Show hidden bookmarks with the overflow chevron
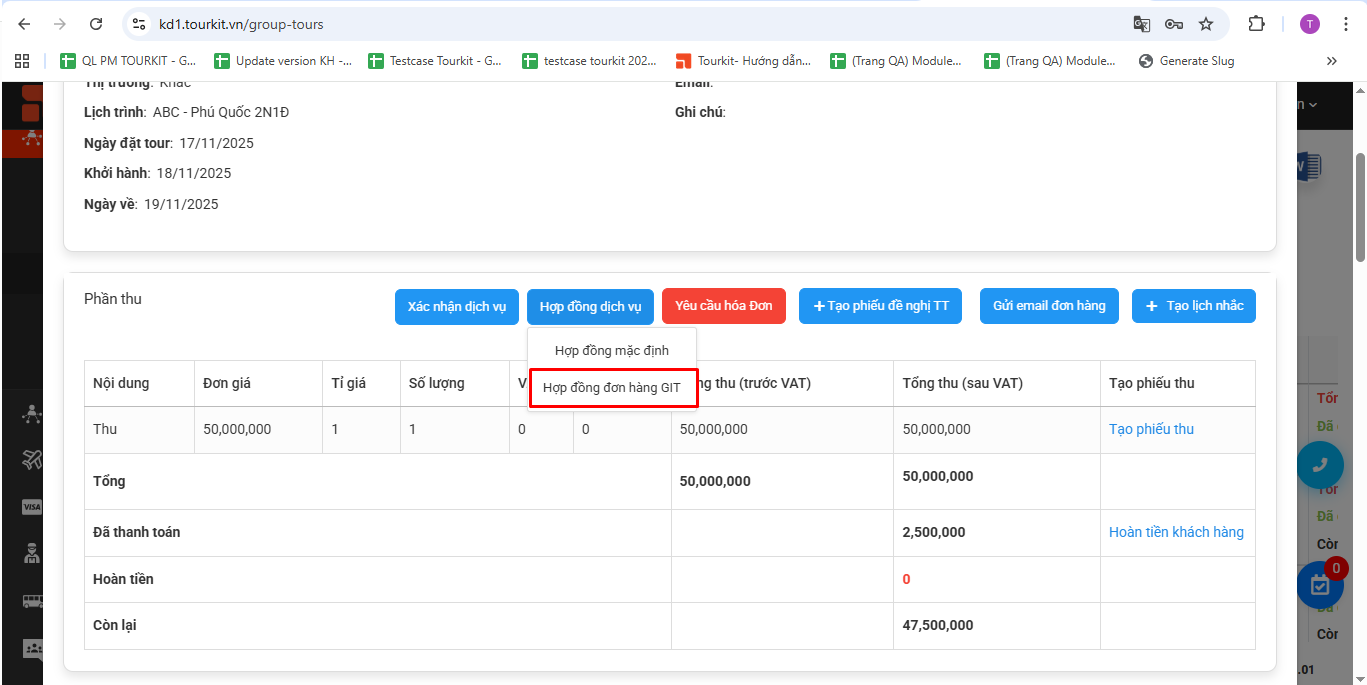Screen dimensions: 1367x685 [1331, 61]
